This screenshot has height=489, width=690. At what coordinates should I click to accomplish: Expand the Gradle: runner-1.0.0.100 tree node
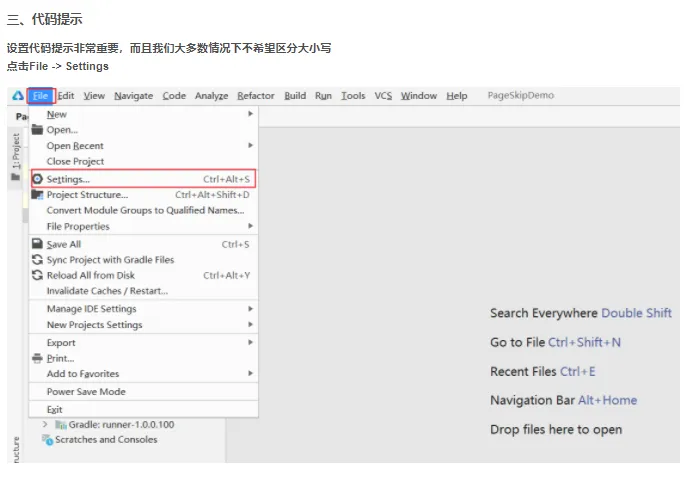pos(45,424)
